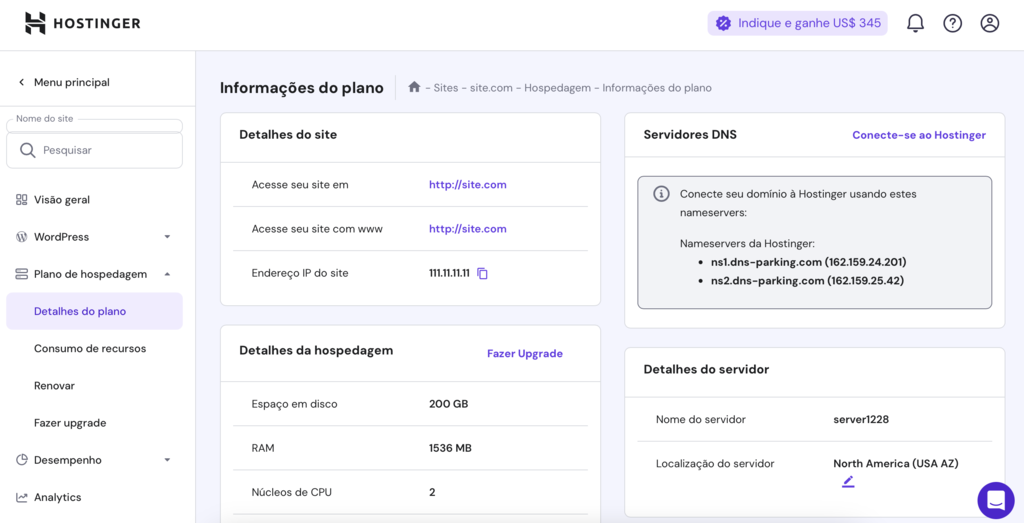Image resolution: width=1024 pixels, height=523 pixels.
Task: Click the 200 GB disk space value
Action: [x=449, y=404]
